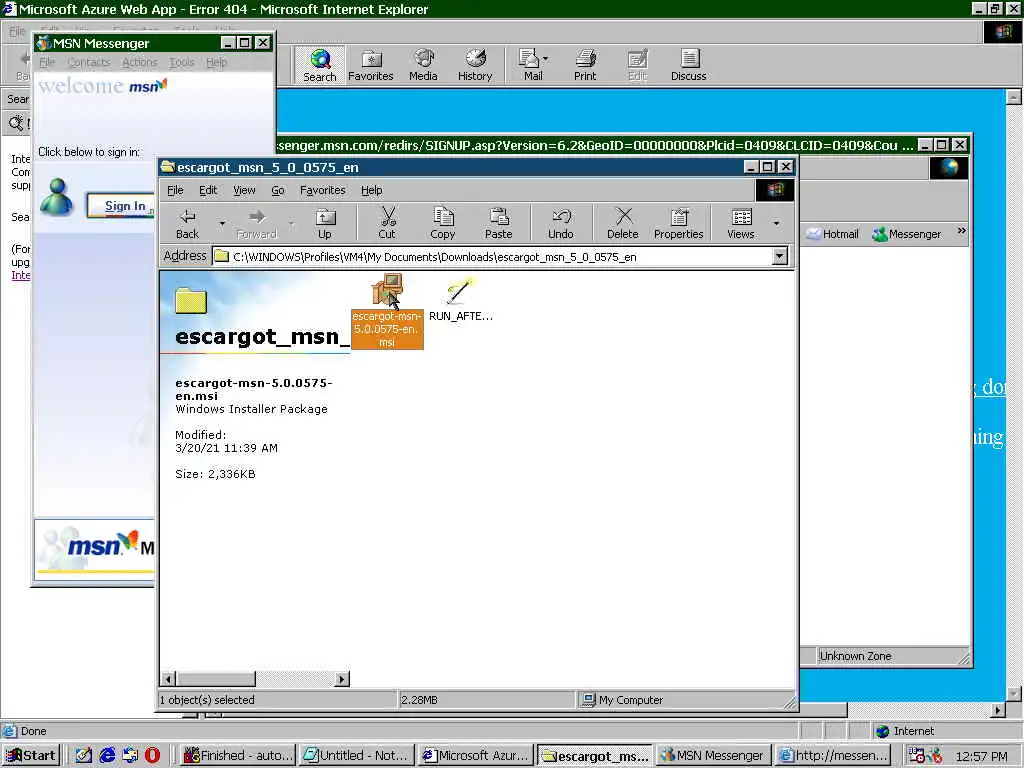The height and width of the screenshot is (768, 1024).
Task: Click the Mail icon in Internet Explorer
Action: click(532, 65)
